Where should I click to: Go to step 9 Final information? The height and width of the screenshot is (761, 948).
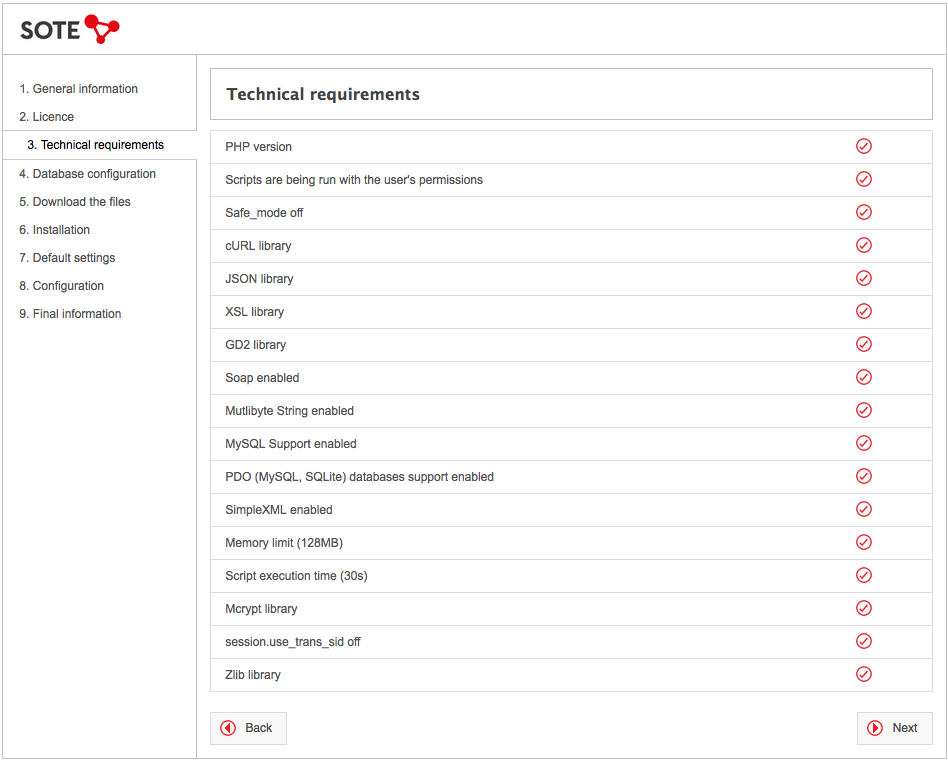[70, 314]
